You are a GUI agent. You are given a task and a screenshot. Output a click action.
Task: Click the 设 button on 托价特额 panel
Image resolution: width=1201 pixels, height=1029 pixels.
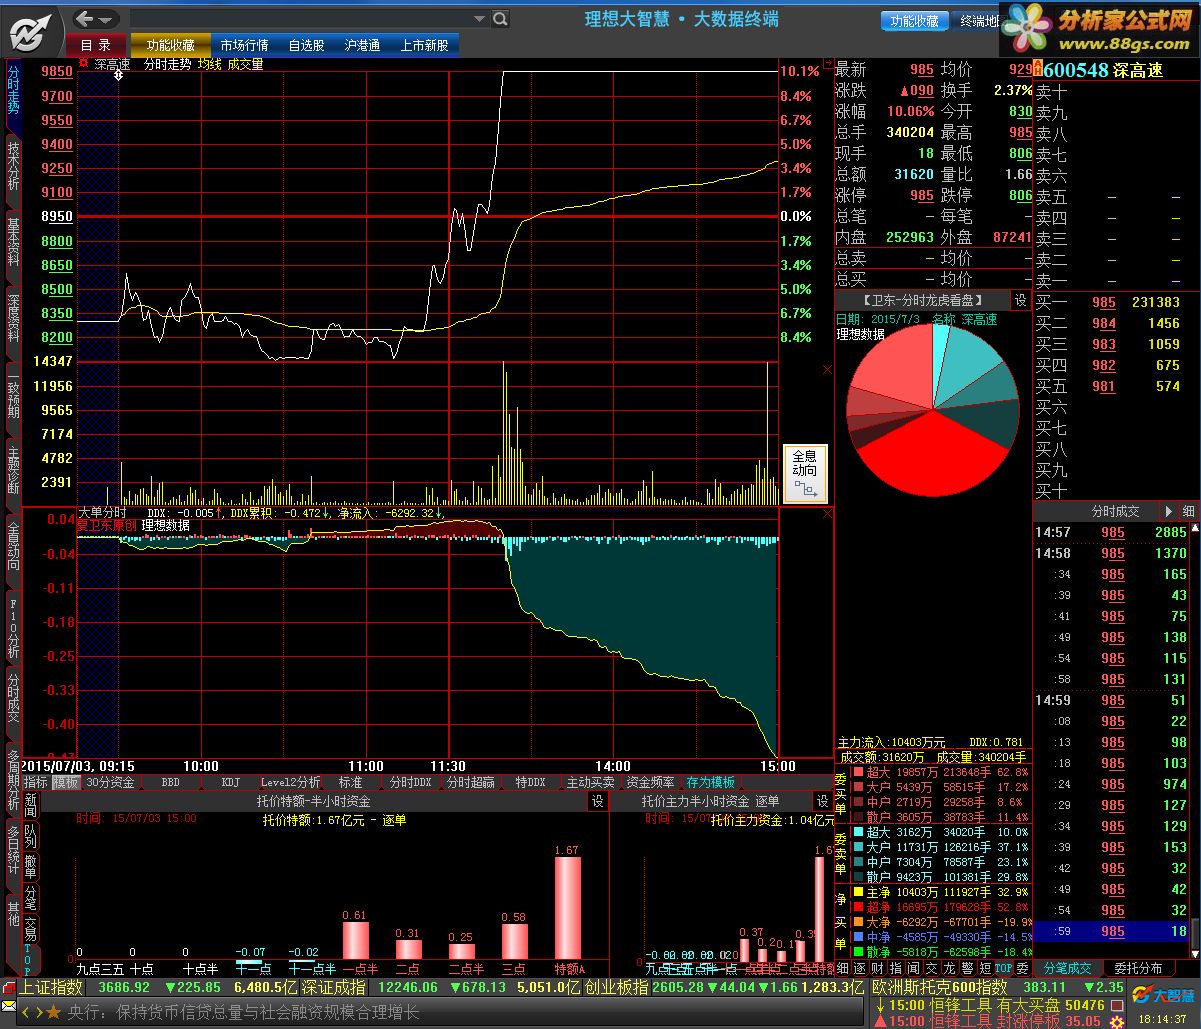click(598, 801)
